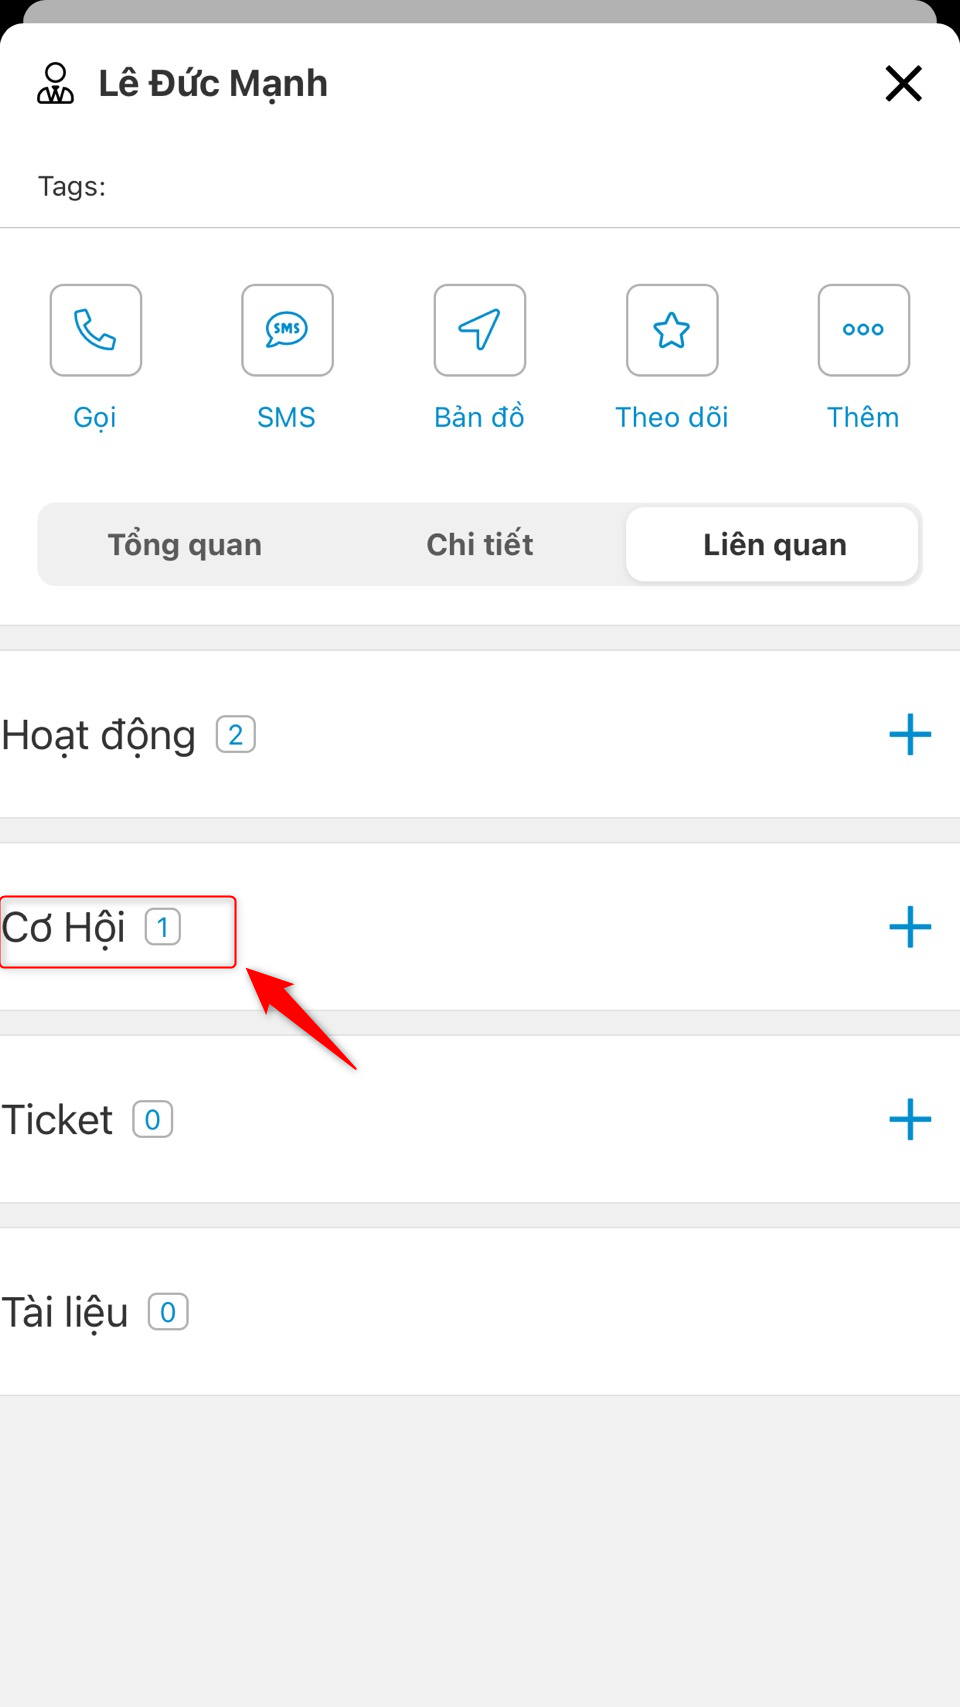Add new Hoạt động with plus icon
Image resolution: width=960 pixels, height=1707 pixels.
[x=910, y=735]
